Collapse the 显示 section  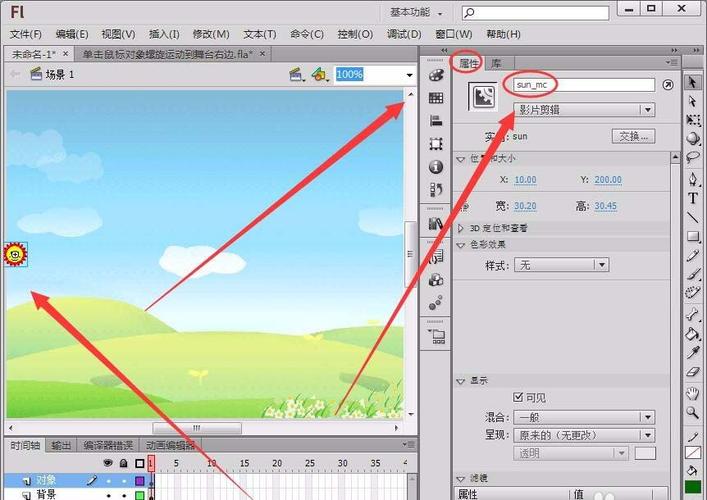pyautogui.click(x=460, y=381)
